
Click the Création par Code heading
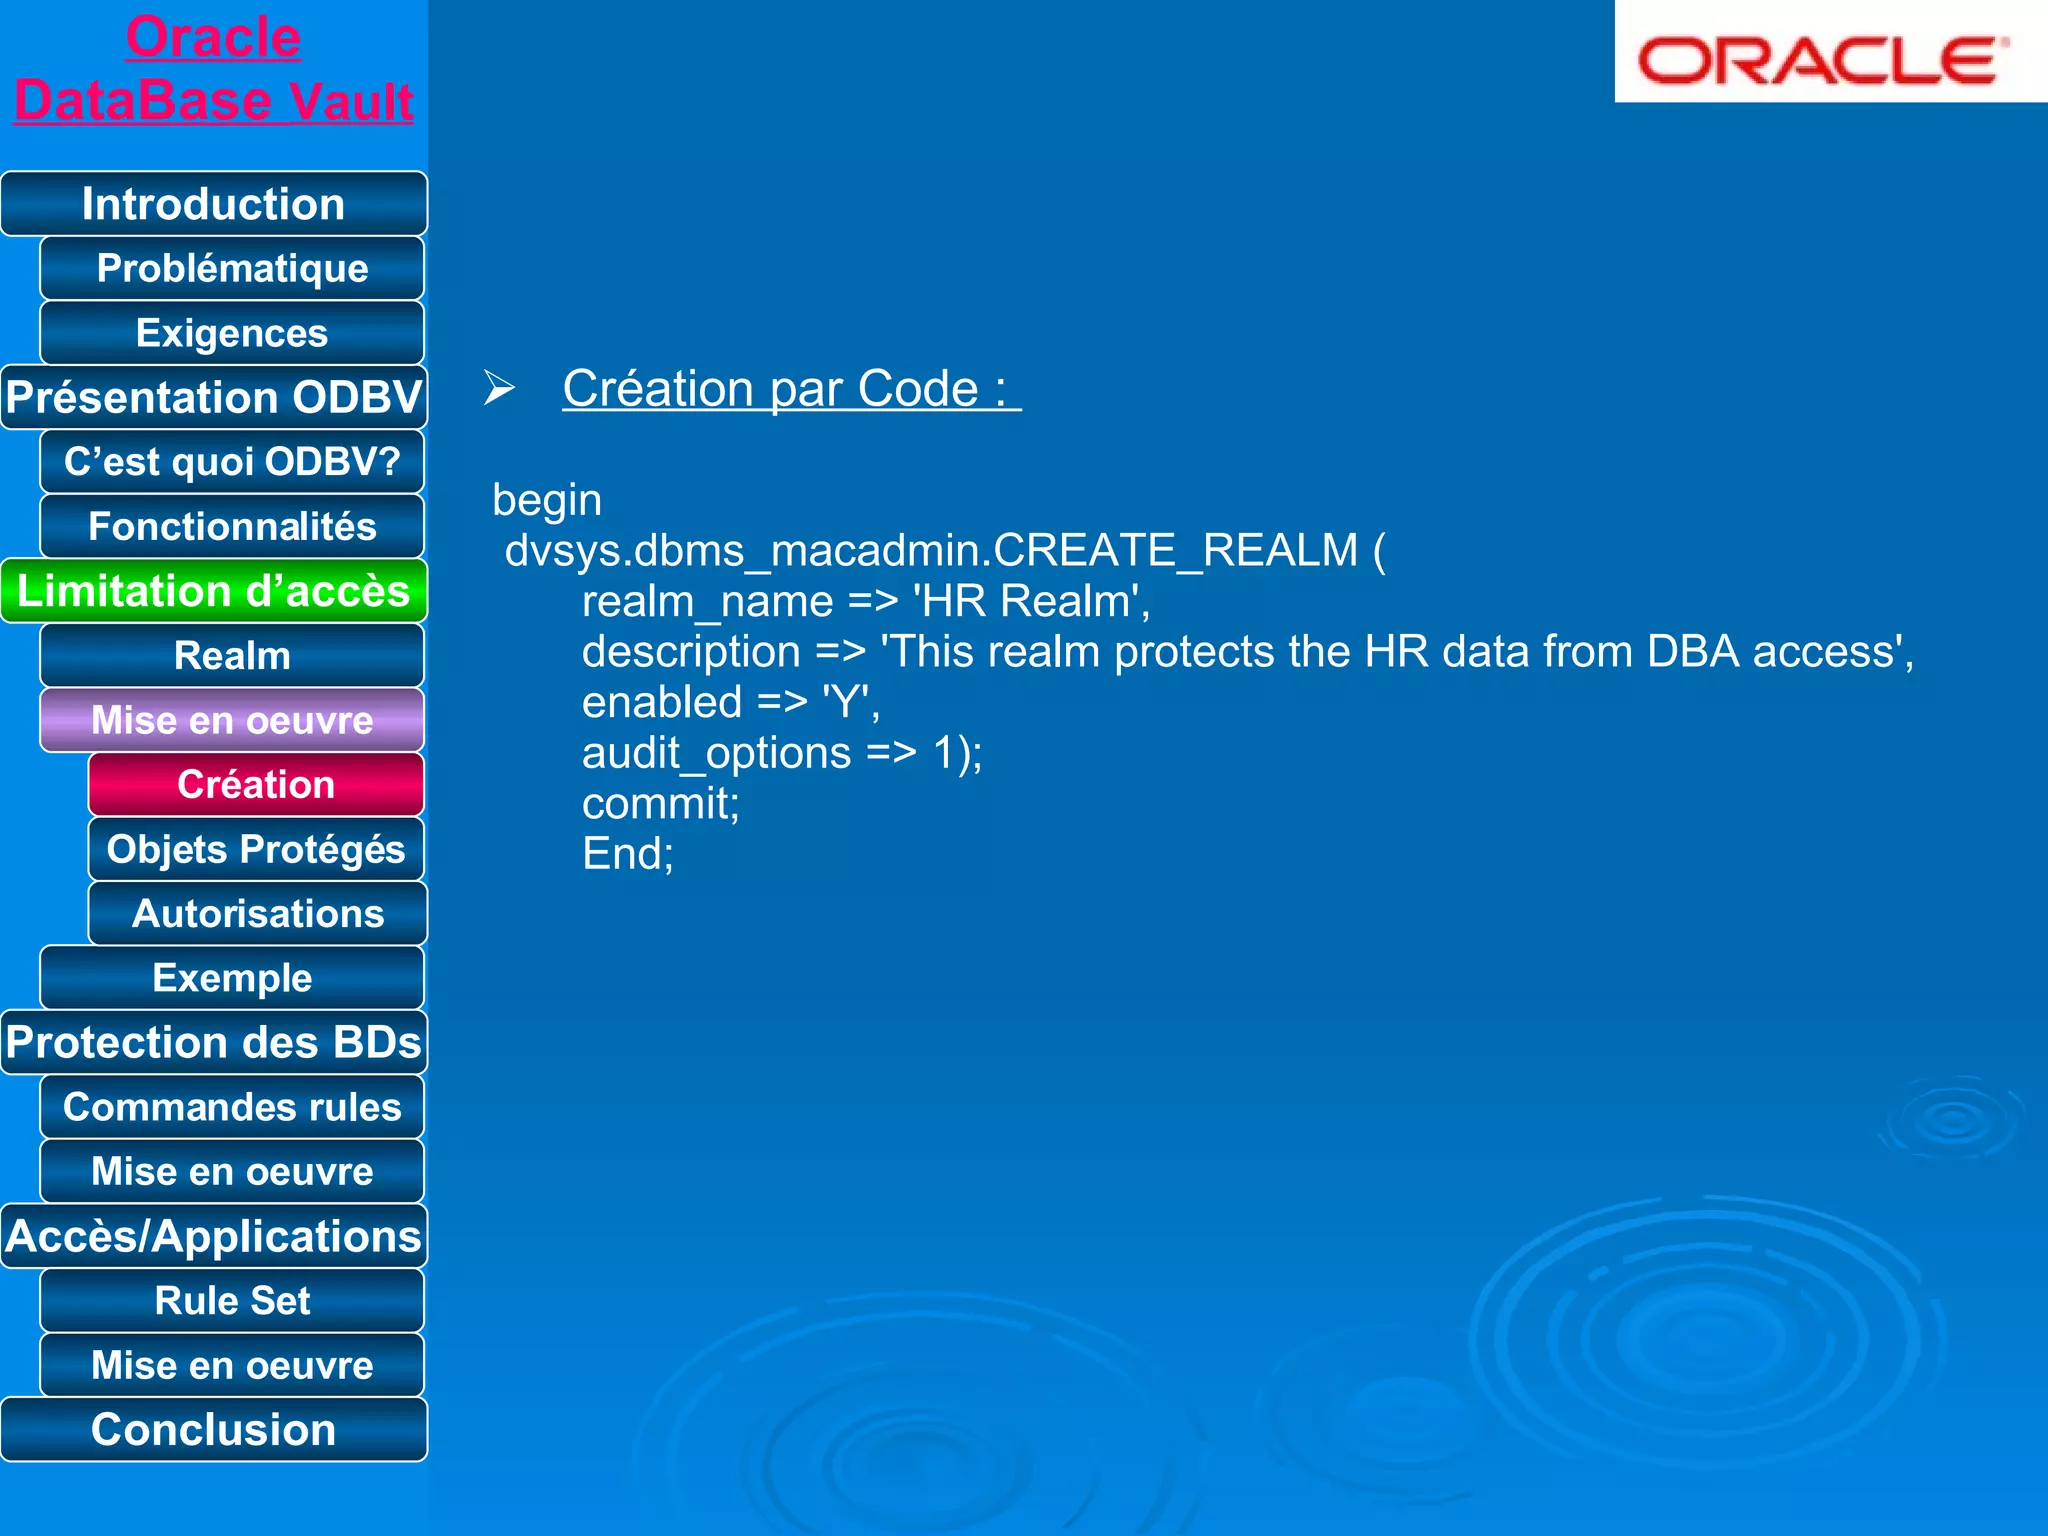pos(791,389)
